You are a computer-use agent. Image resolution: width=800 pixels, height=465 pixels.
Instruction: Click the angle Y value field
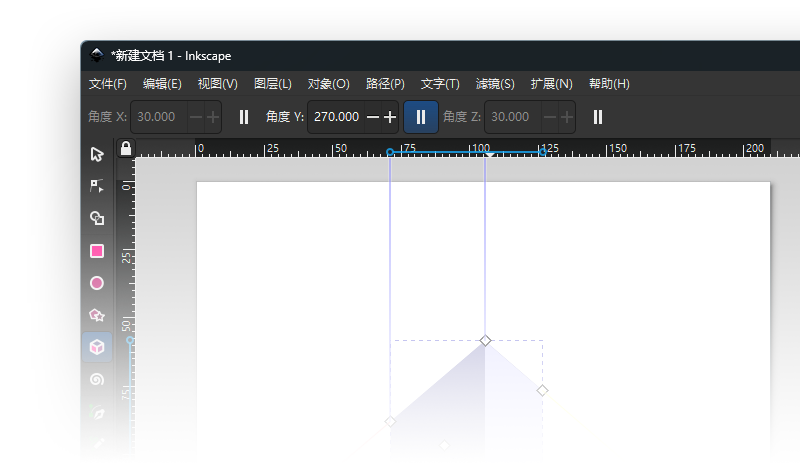336,117
